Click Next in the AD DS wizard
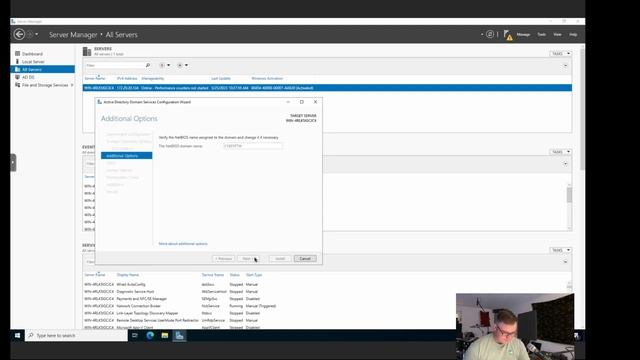Image resolution: width=640 pixels, height=360 pixels. 249,259
